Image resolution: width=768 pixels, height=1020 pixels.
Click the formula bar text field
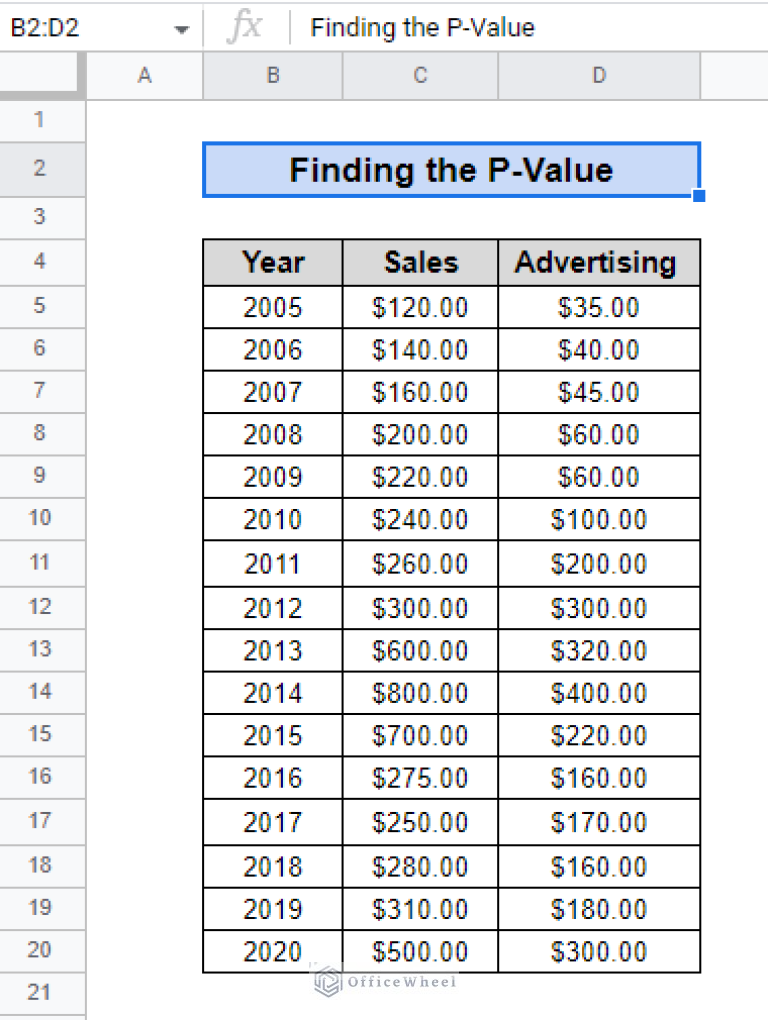pos(530,28)
